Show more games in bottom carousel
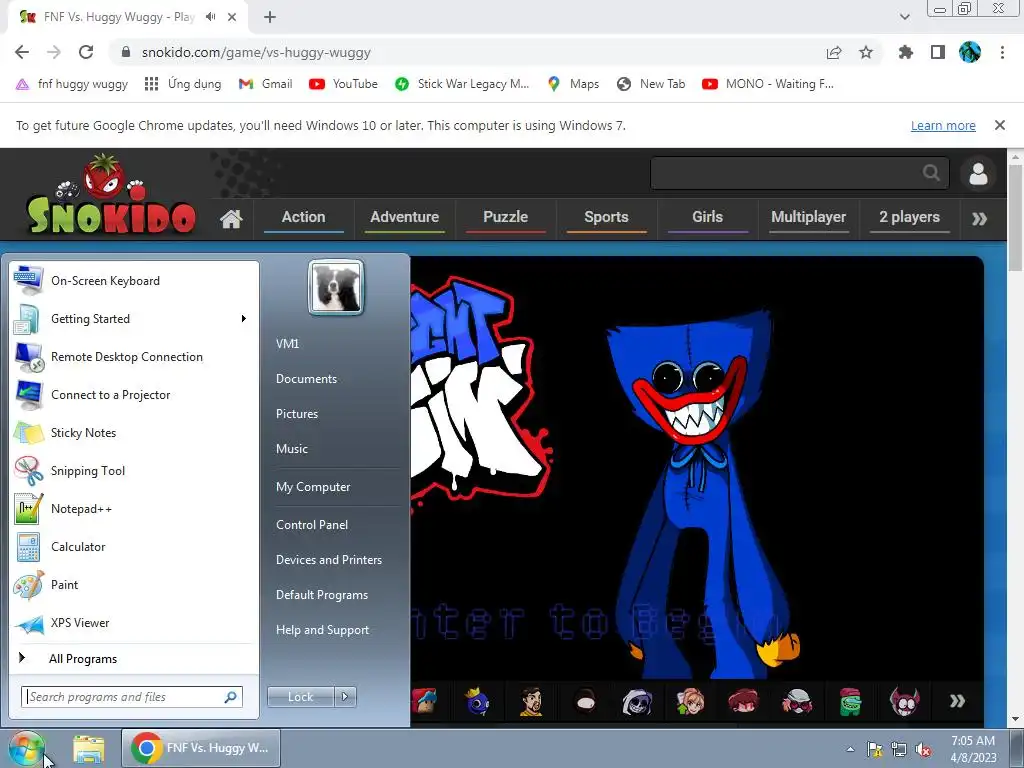The image size is (1024, 768). pos(957,701)
